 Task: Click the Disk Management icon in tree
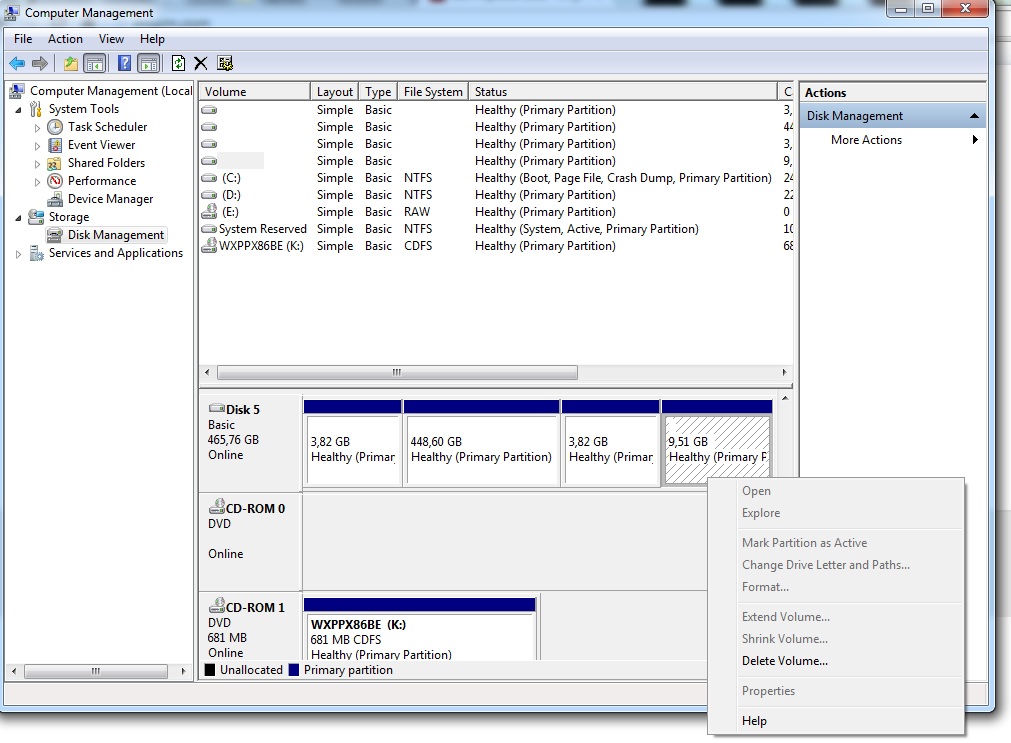(55, 235)
